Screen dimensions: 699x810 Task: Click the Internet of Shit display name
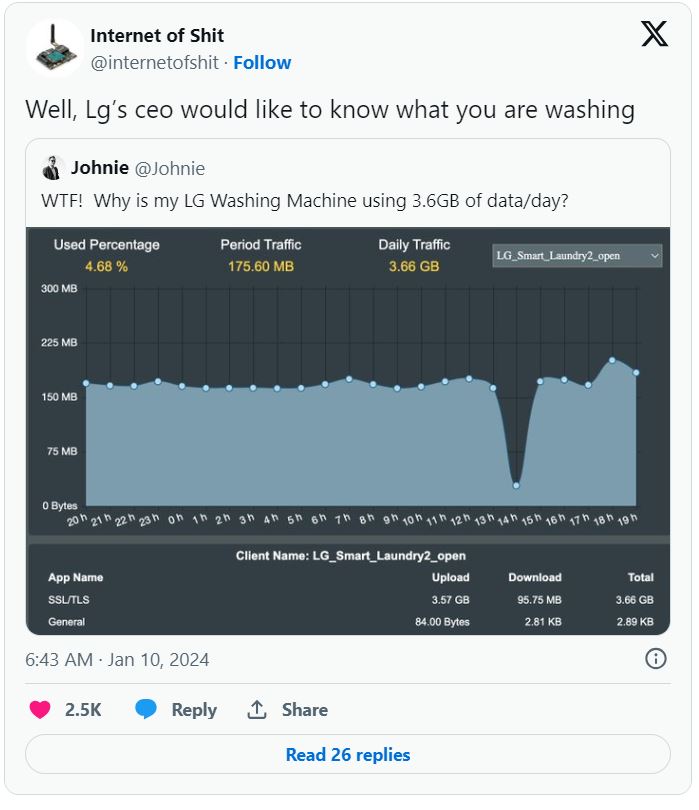[x=157, y=35]
